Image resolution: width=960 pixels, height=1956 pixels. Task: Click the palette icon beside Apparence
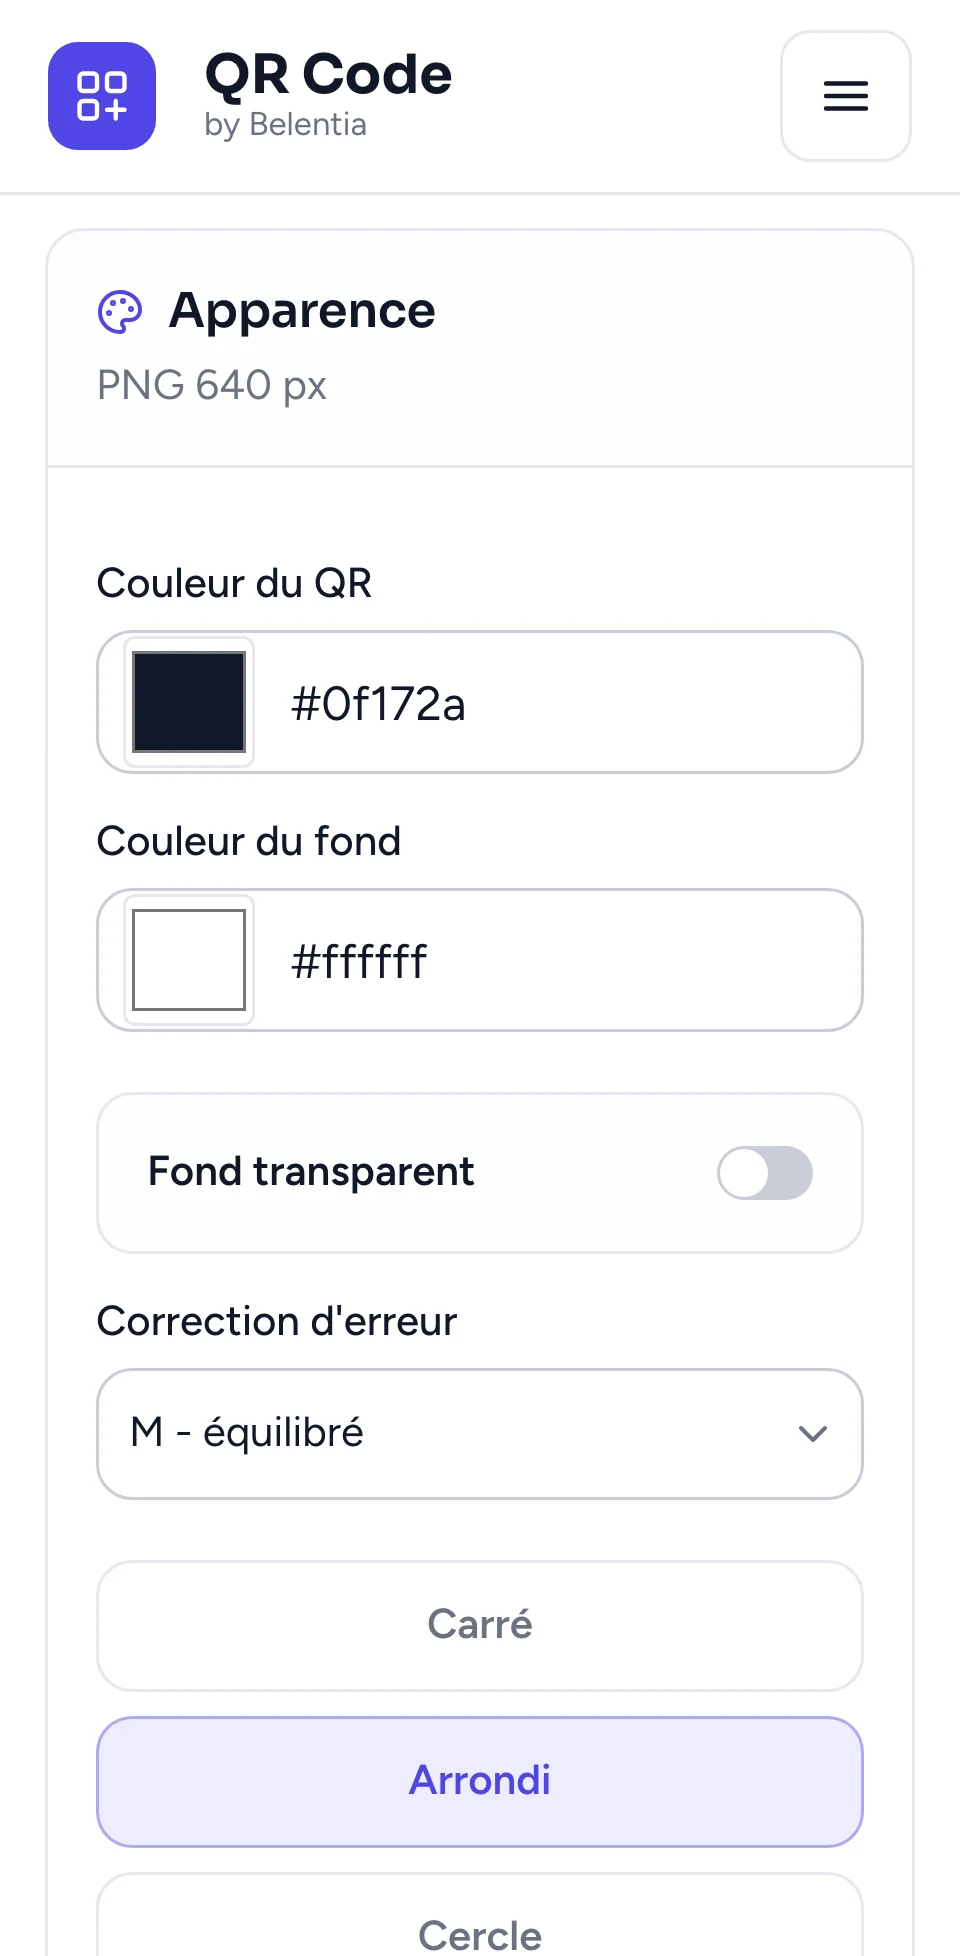point(120,312)
